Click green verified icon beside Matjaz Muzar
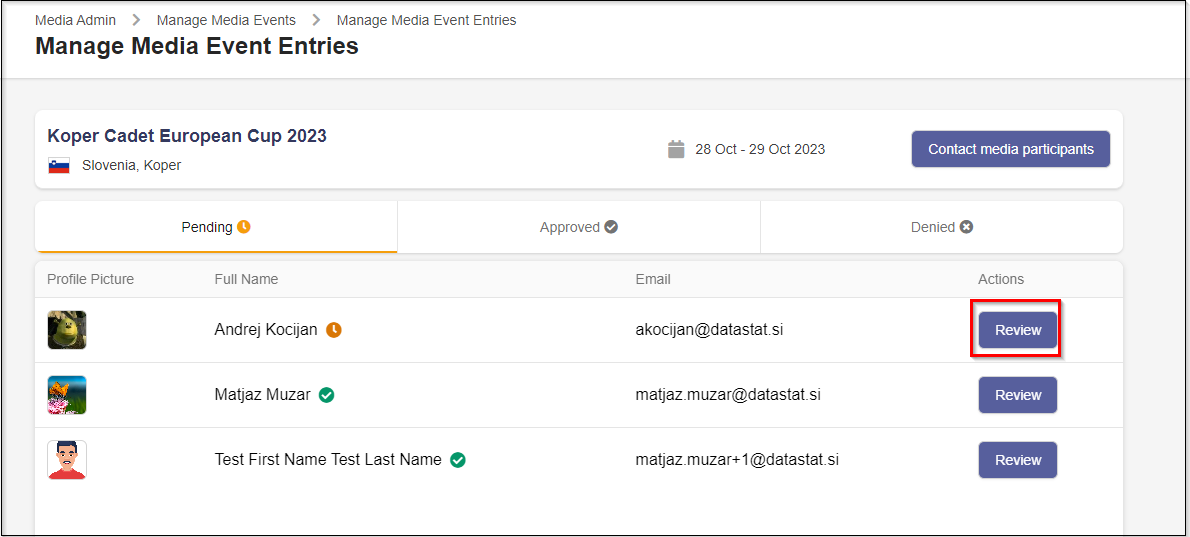 tap(326, 395)
